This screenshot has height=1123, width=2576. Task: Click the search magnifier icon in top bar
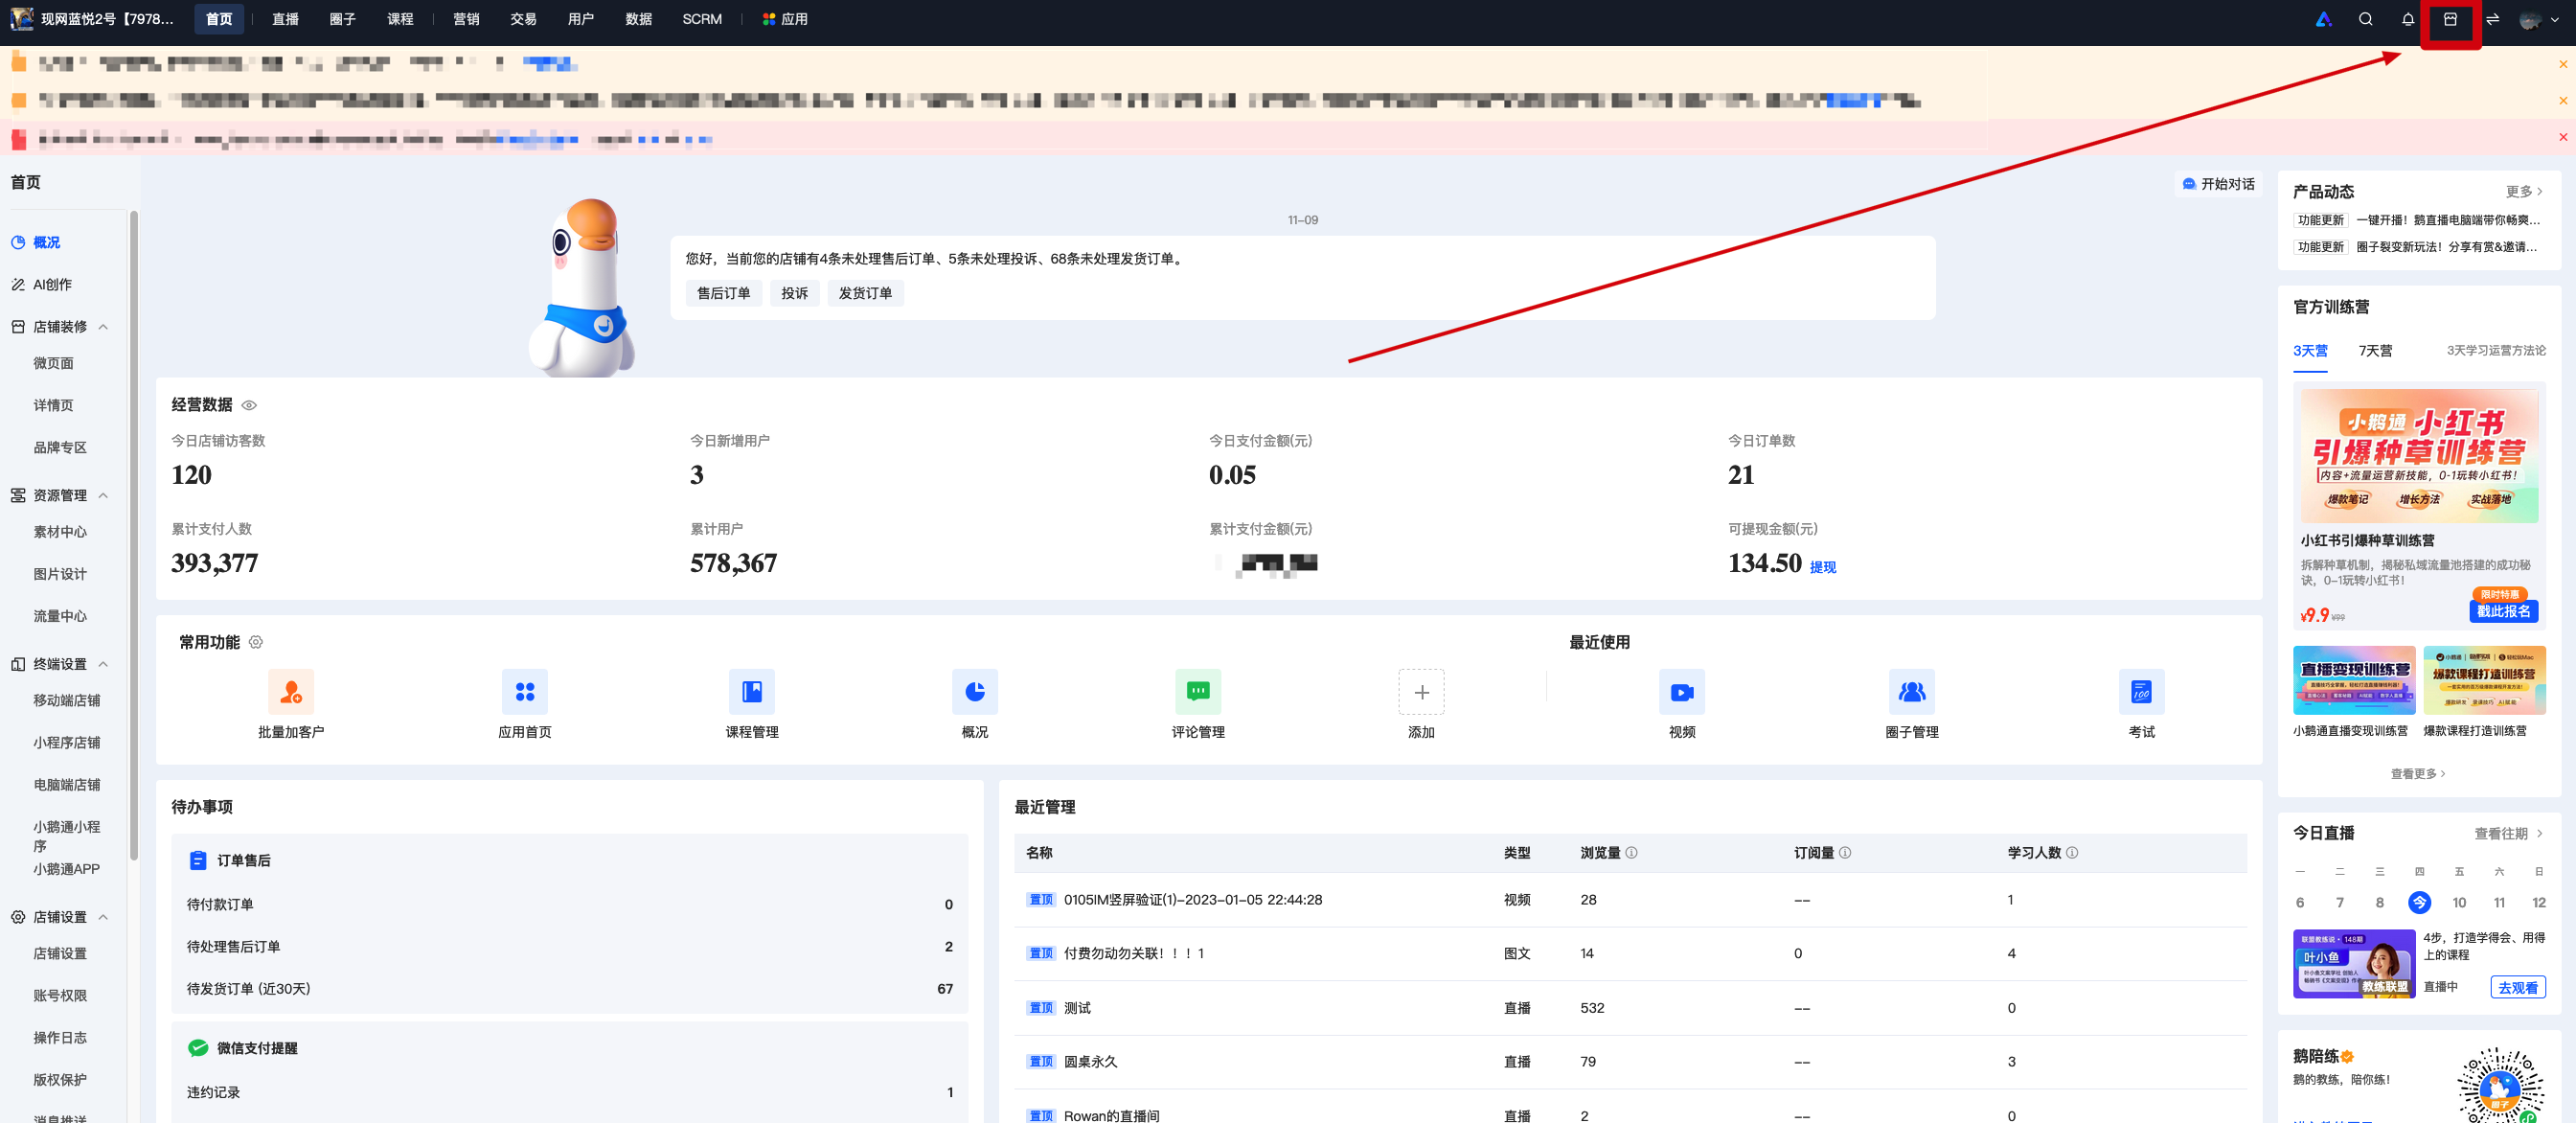pyautogui.click(x=2365, y=19)
